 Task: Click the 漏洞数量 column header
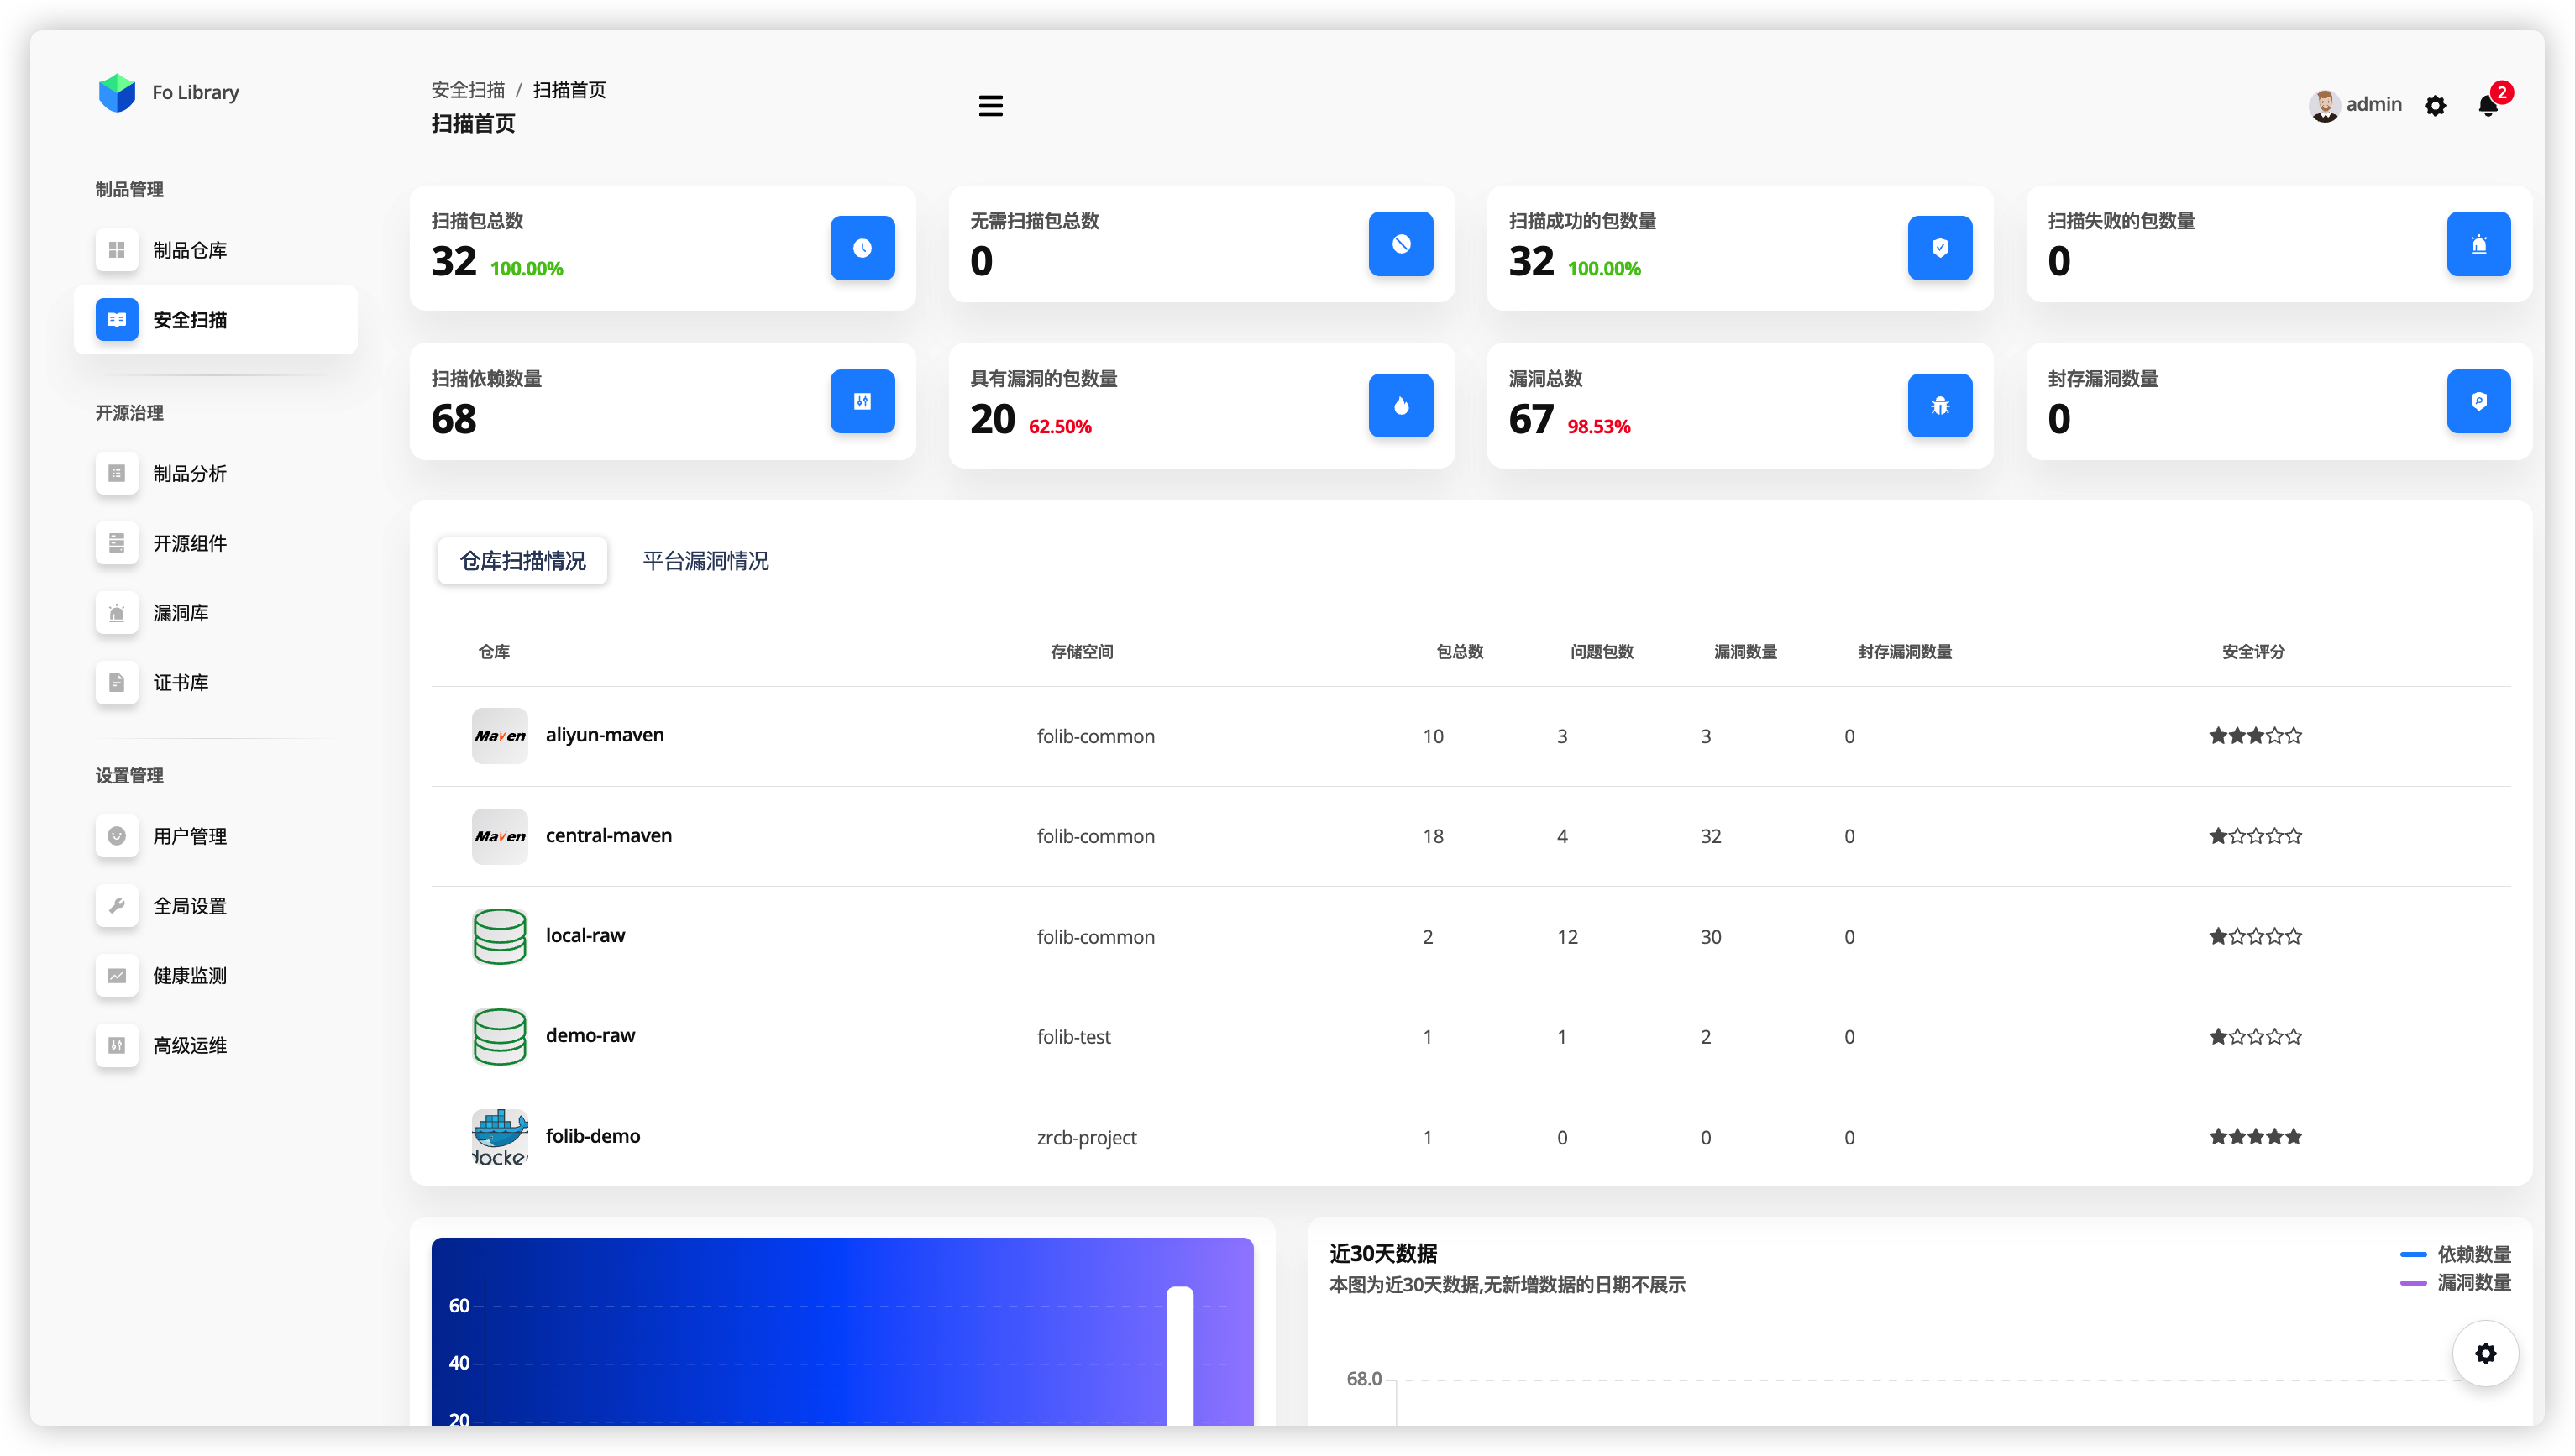1745,652
